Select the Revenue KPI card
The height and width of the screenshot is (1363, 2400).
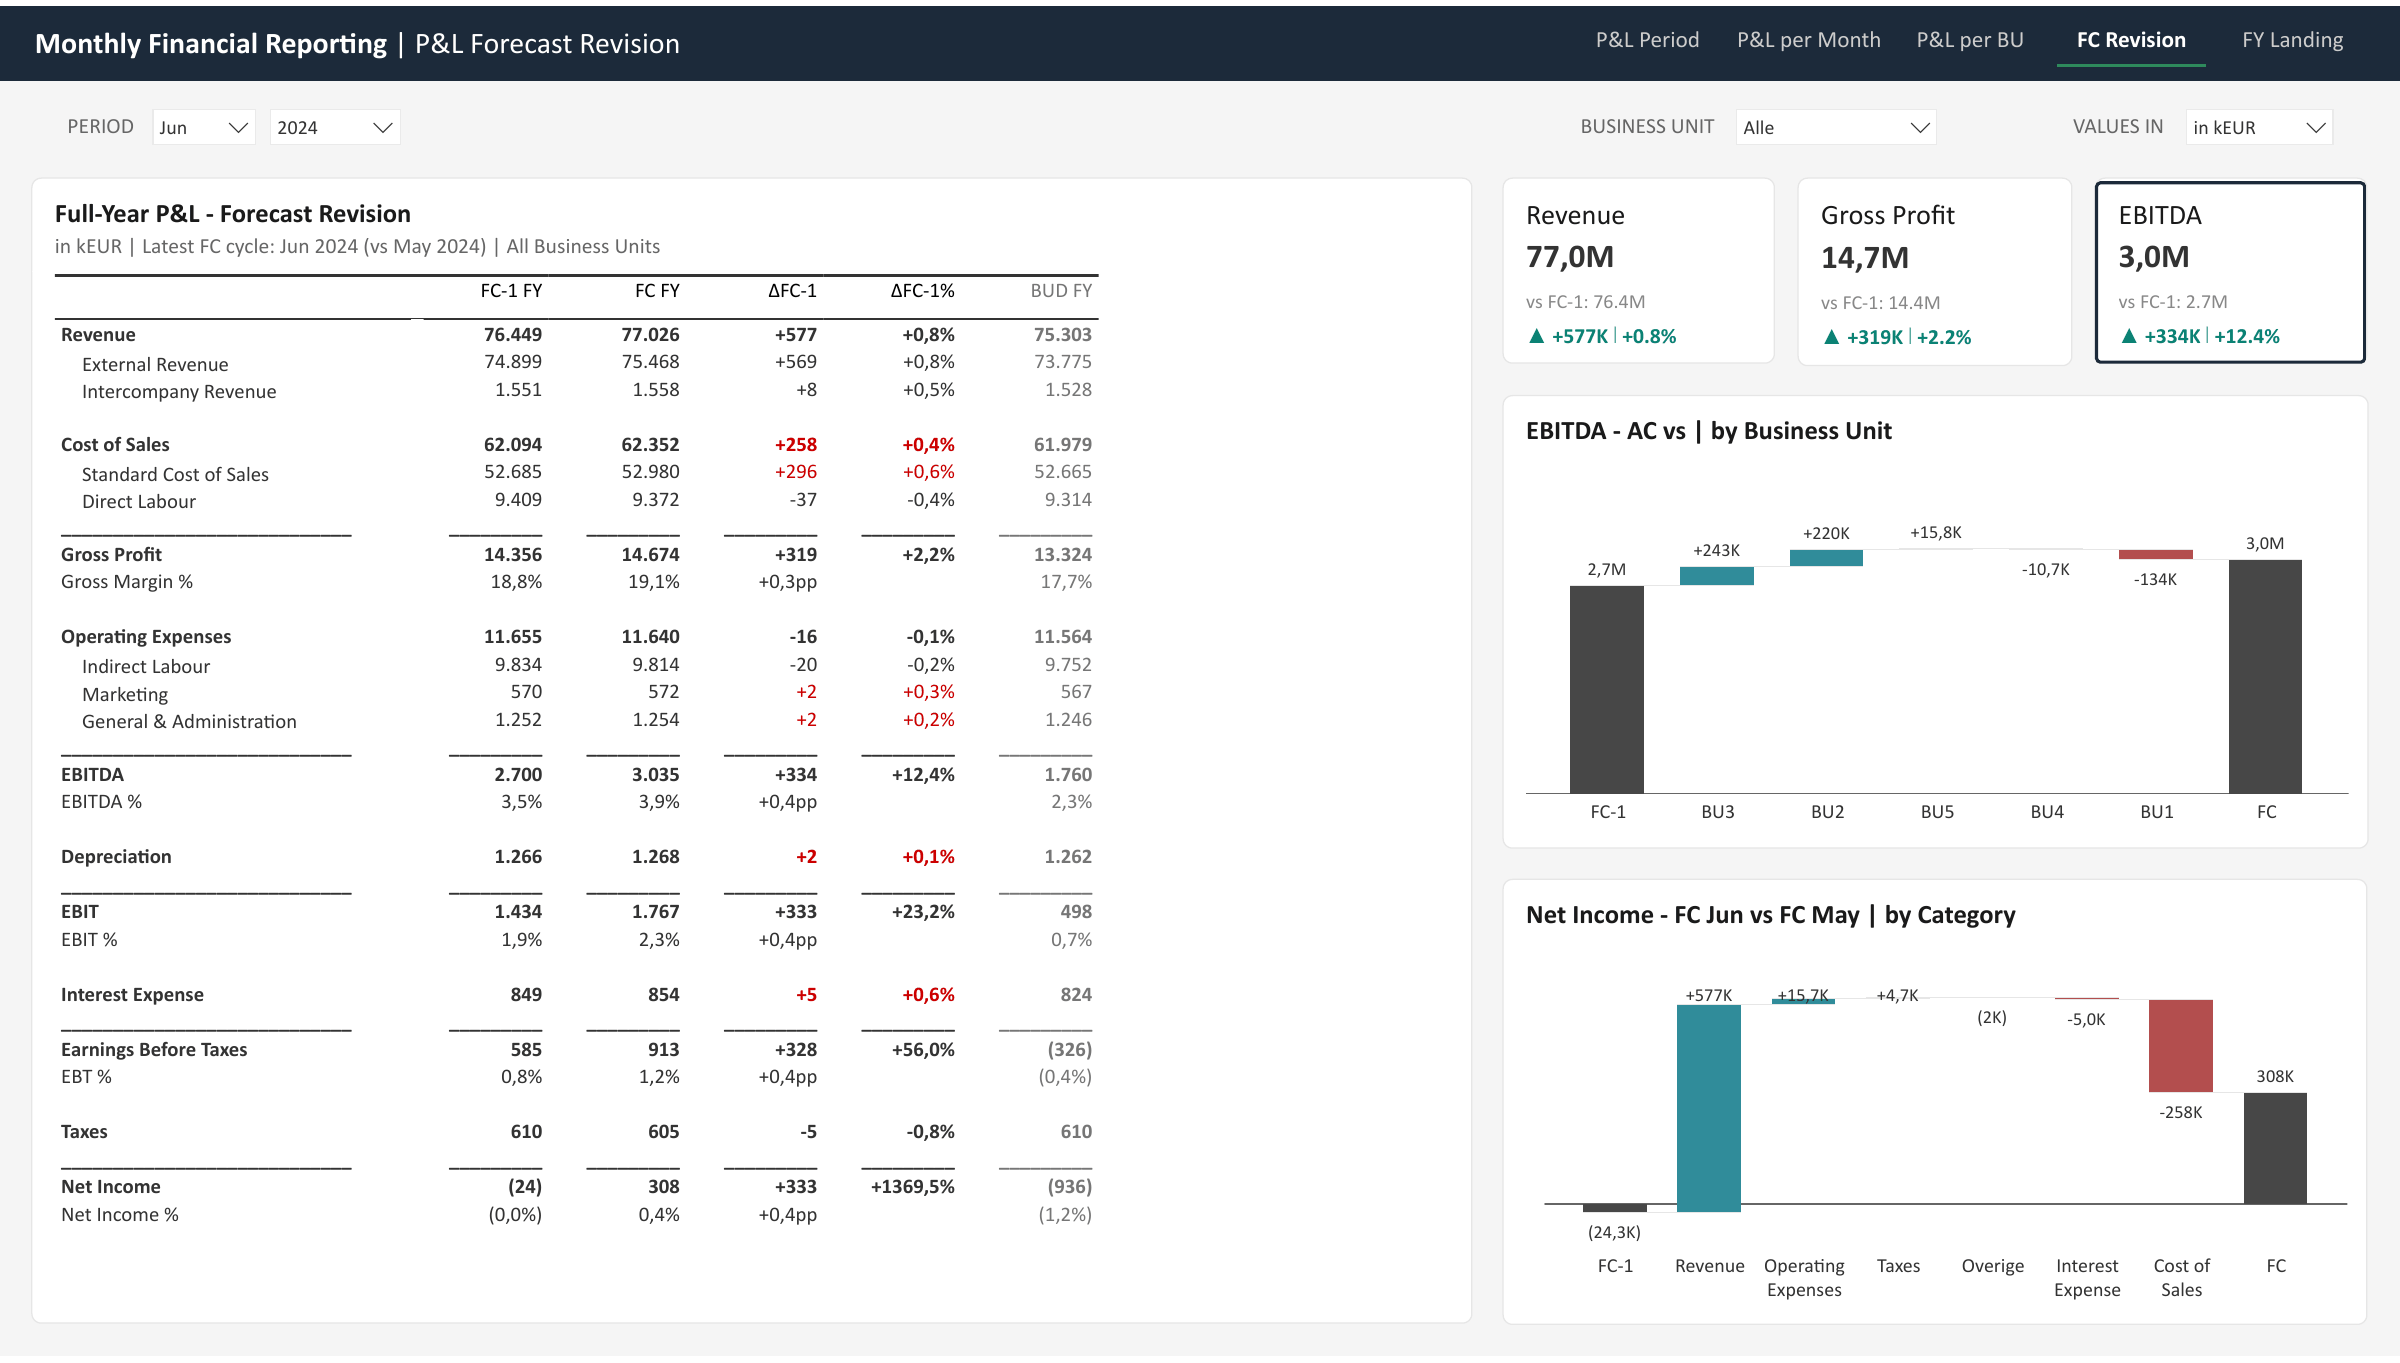click(1639, 271)
